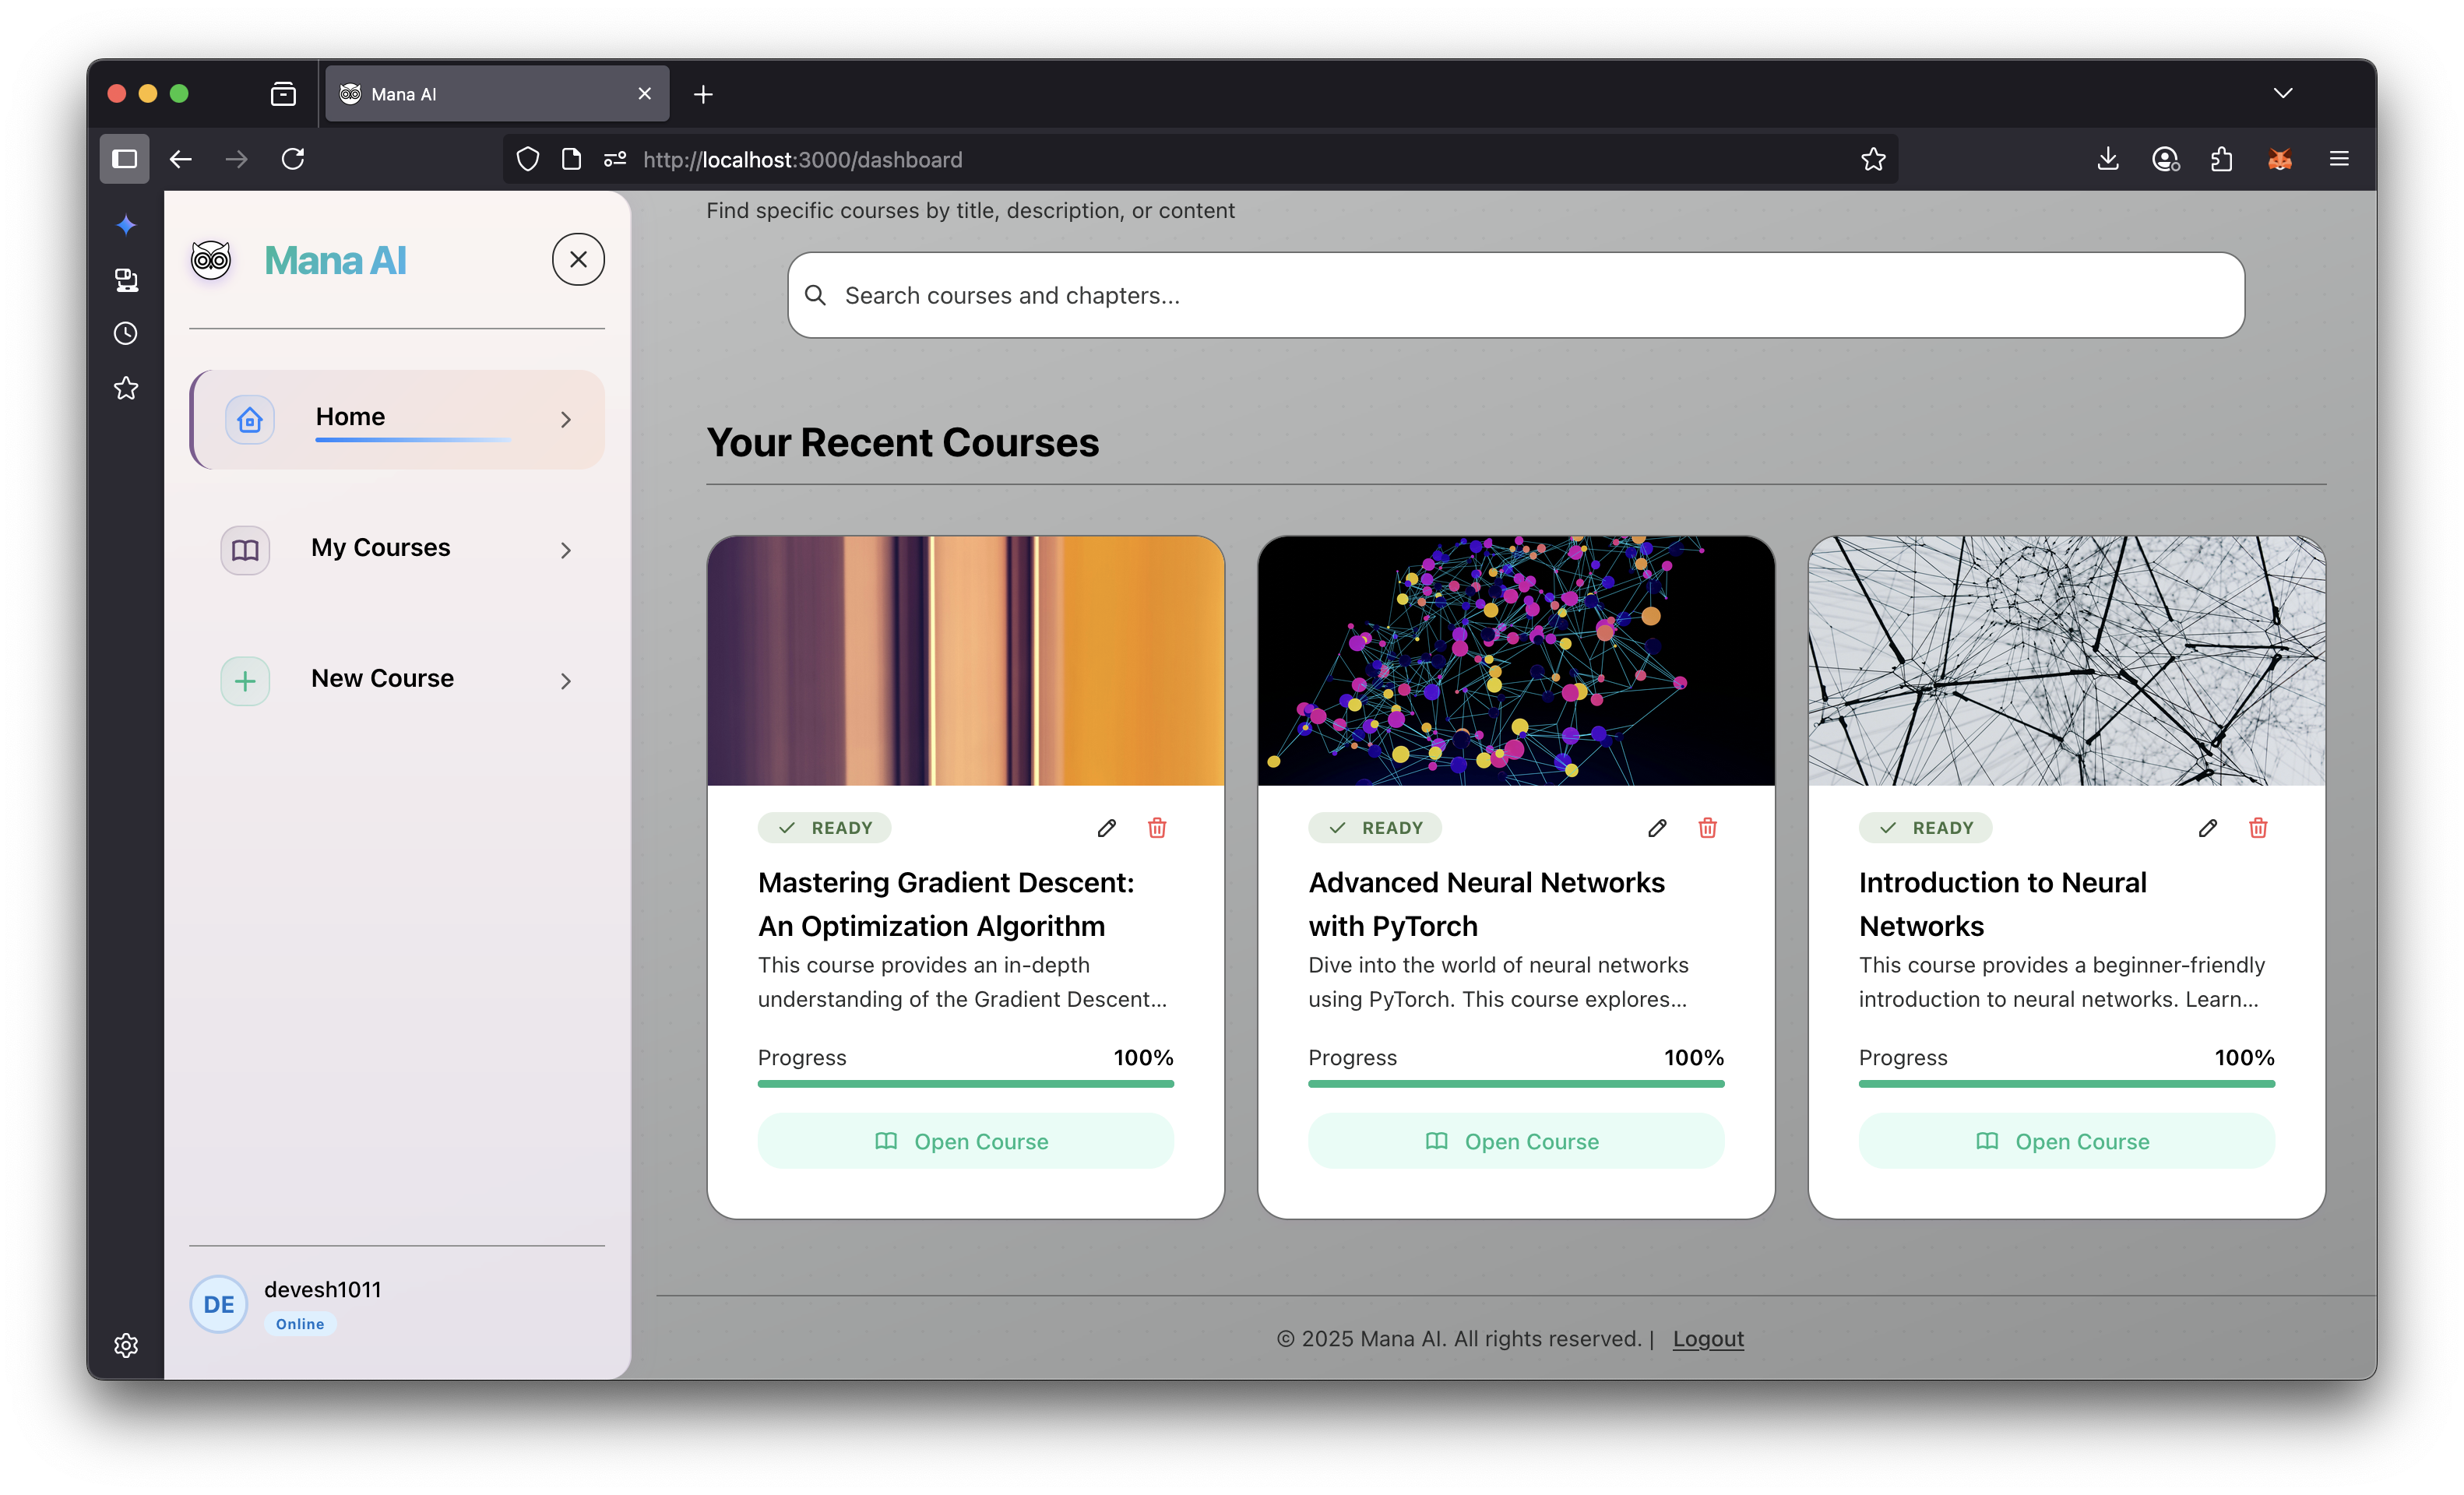The image size is (2464, 1495).
Task: Open Firefox sidebar history clock icon
Action: click(x=126, y=334)
